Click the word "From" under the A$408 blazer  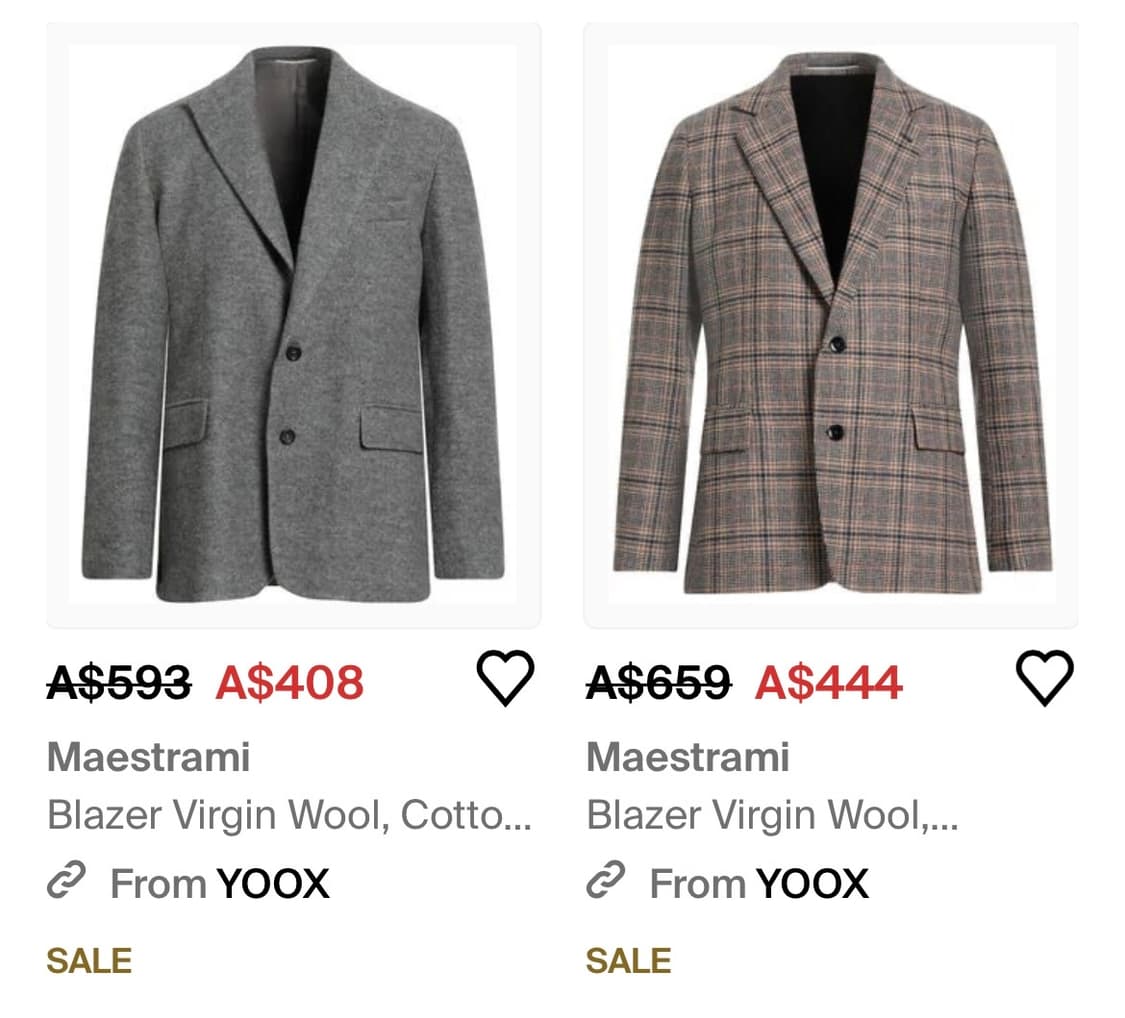click(x=159, y=884)
